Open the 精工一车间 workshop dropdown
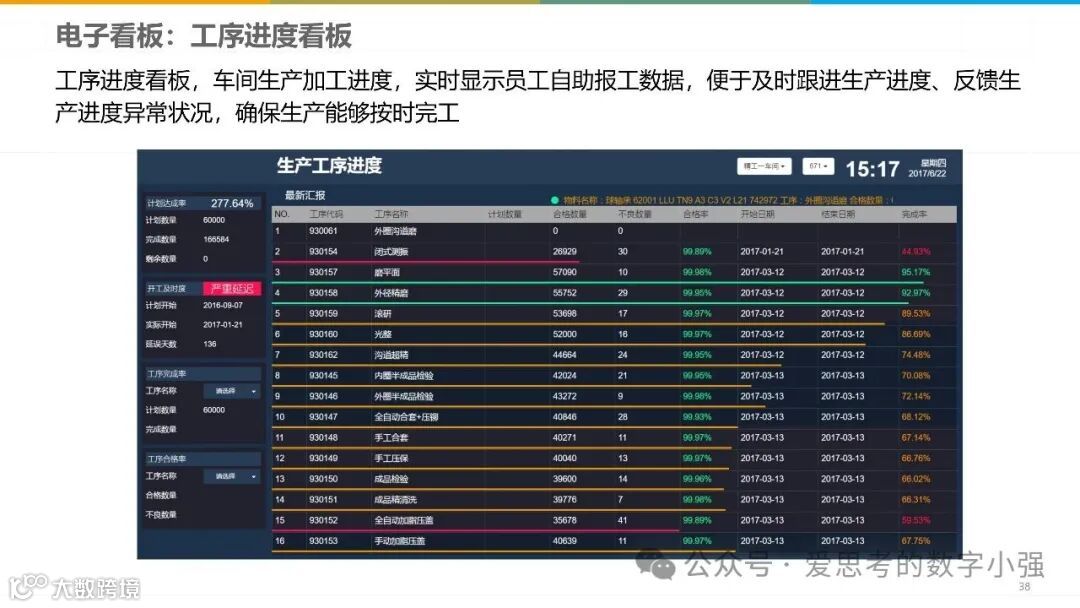 pyautogui.click(x=764, y=167)
